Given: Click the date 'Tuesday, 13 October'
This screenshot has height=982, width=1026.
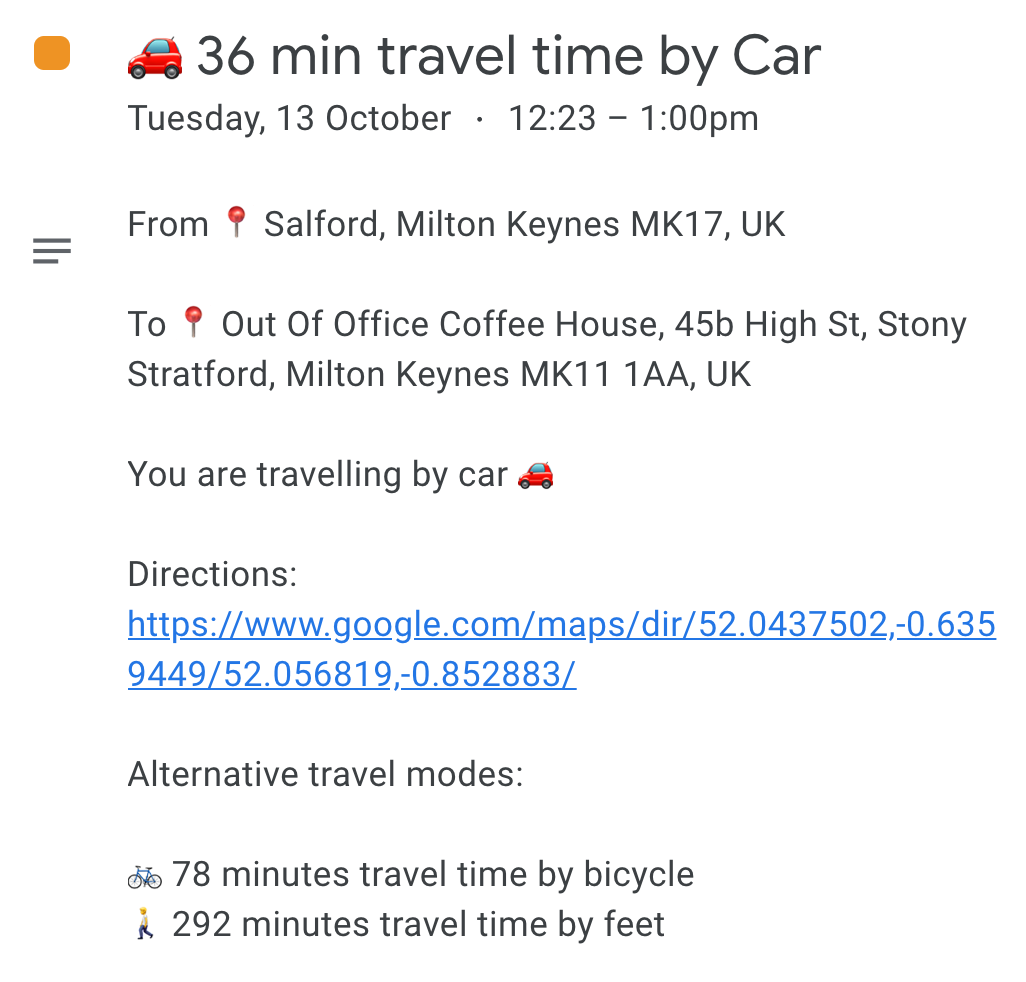Looking at the screenshot, I should coord(289,119).
